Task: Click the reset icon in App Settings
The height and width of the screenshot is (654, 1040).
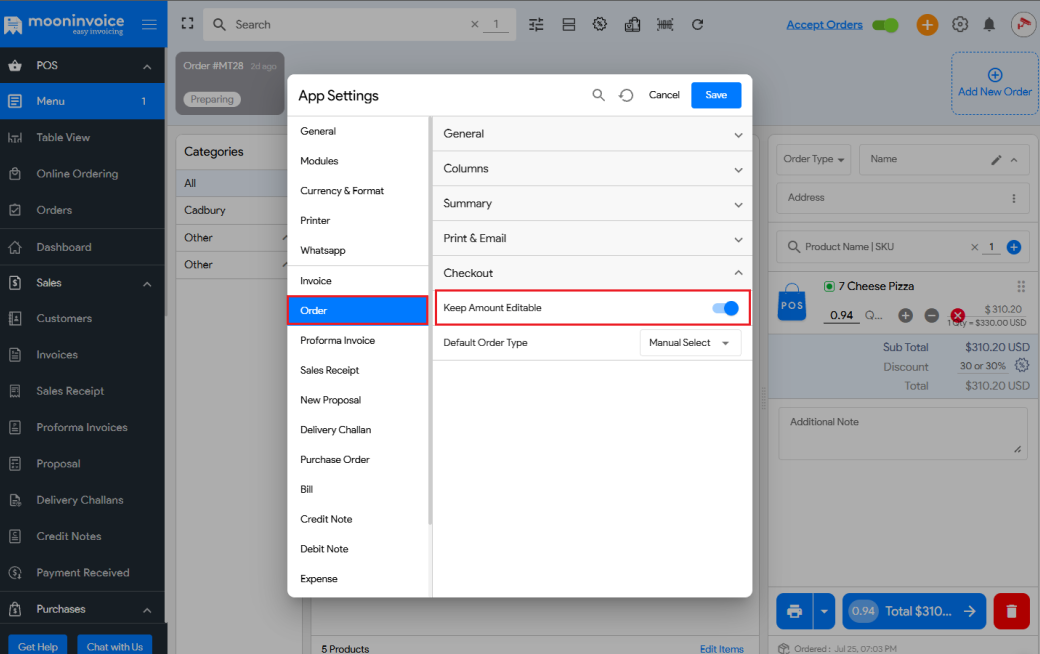Action: pos(626,95)
